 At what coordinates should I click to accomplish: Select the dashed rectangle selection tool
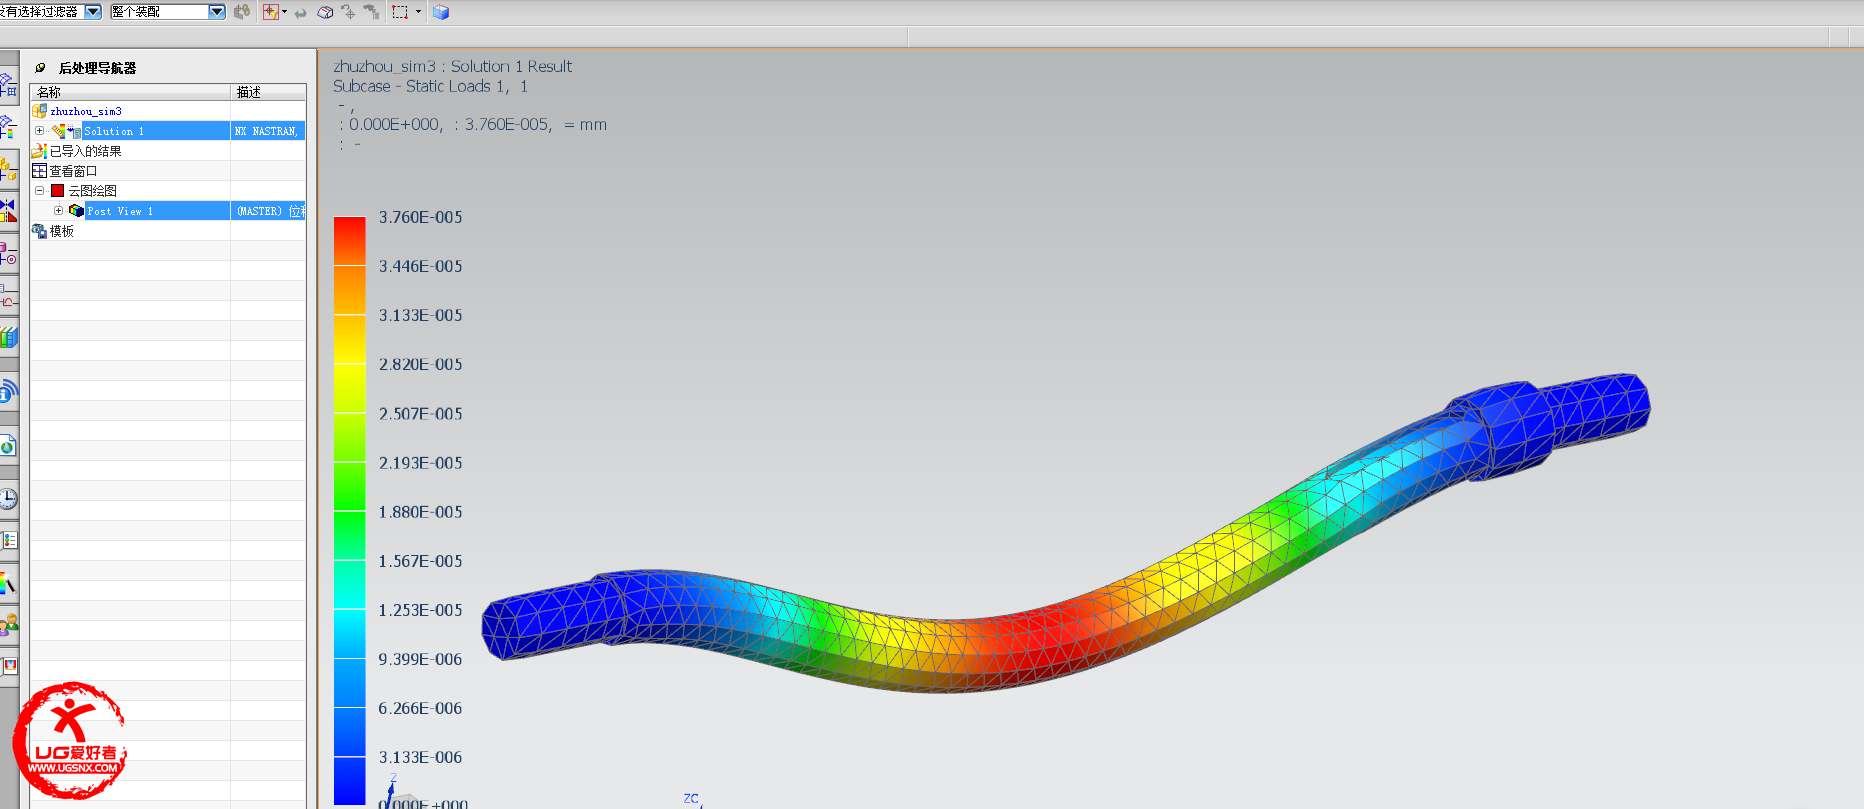click(x=400, y=12)
